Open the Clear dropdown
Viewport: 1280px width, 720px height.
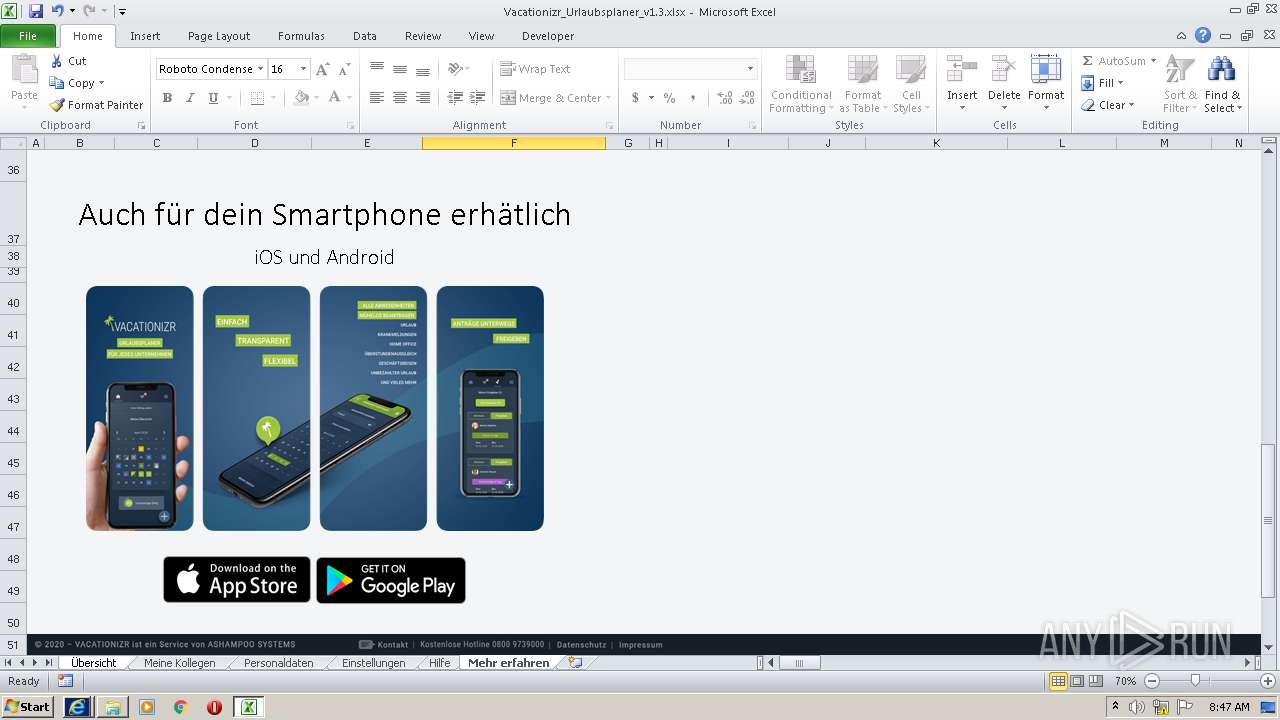coord(1131,105)
